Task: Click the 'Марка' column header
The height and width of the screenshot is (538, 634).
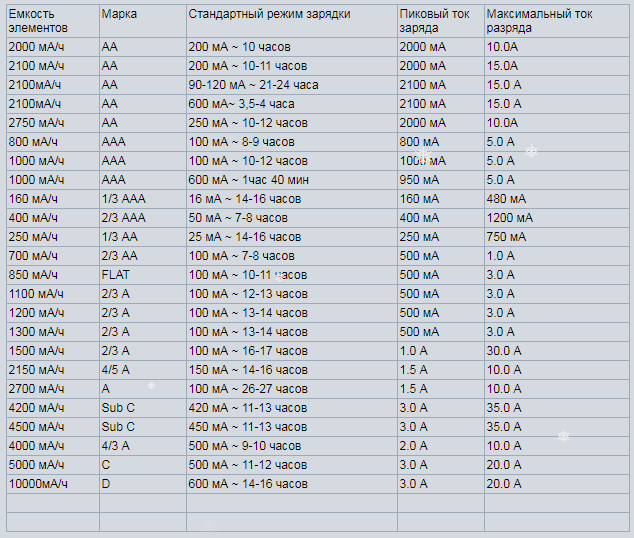Action: coord(143,21)
